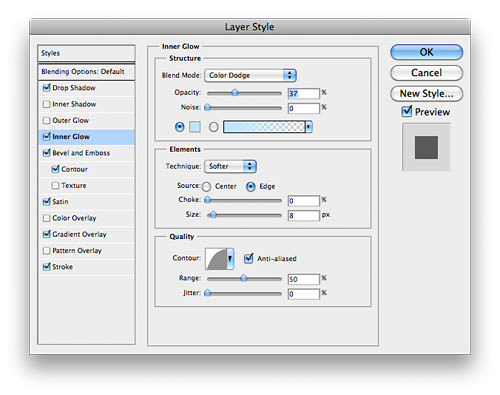
Task: Click the Range input field showing 50
Action: point(303,279)
